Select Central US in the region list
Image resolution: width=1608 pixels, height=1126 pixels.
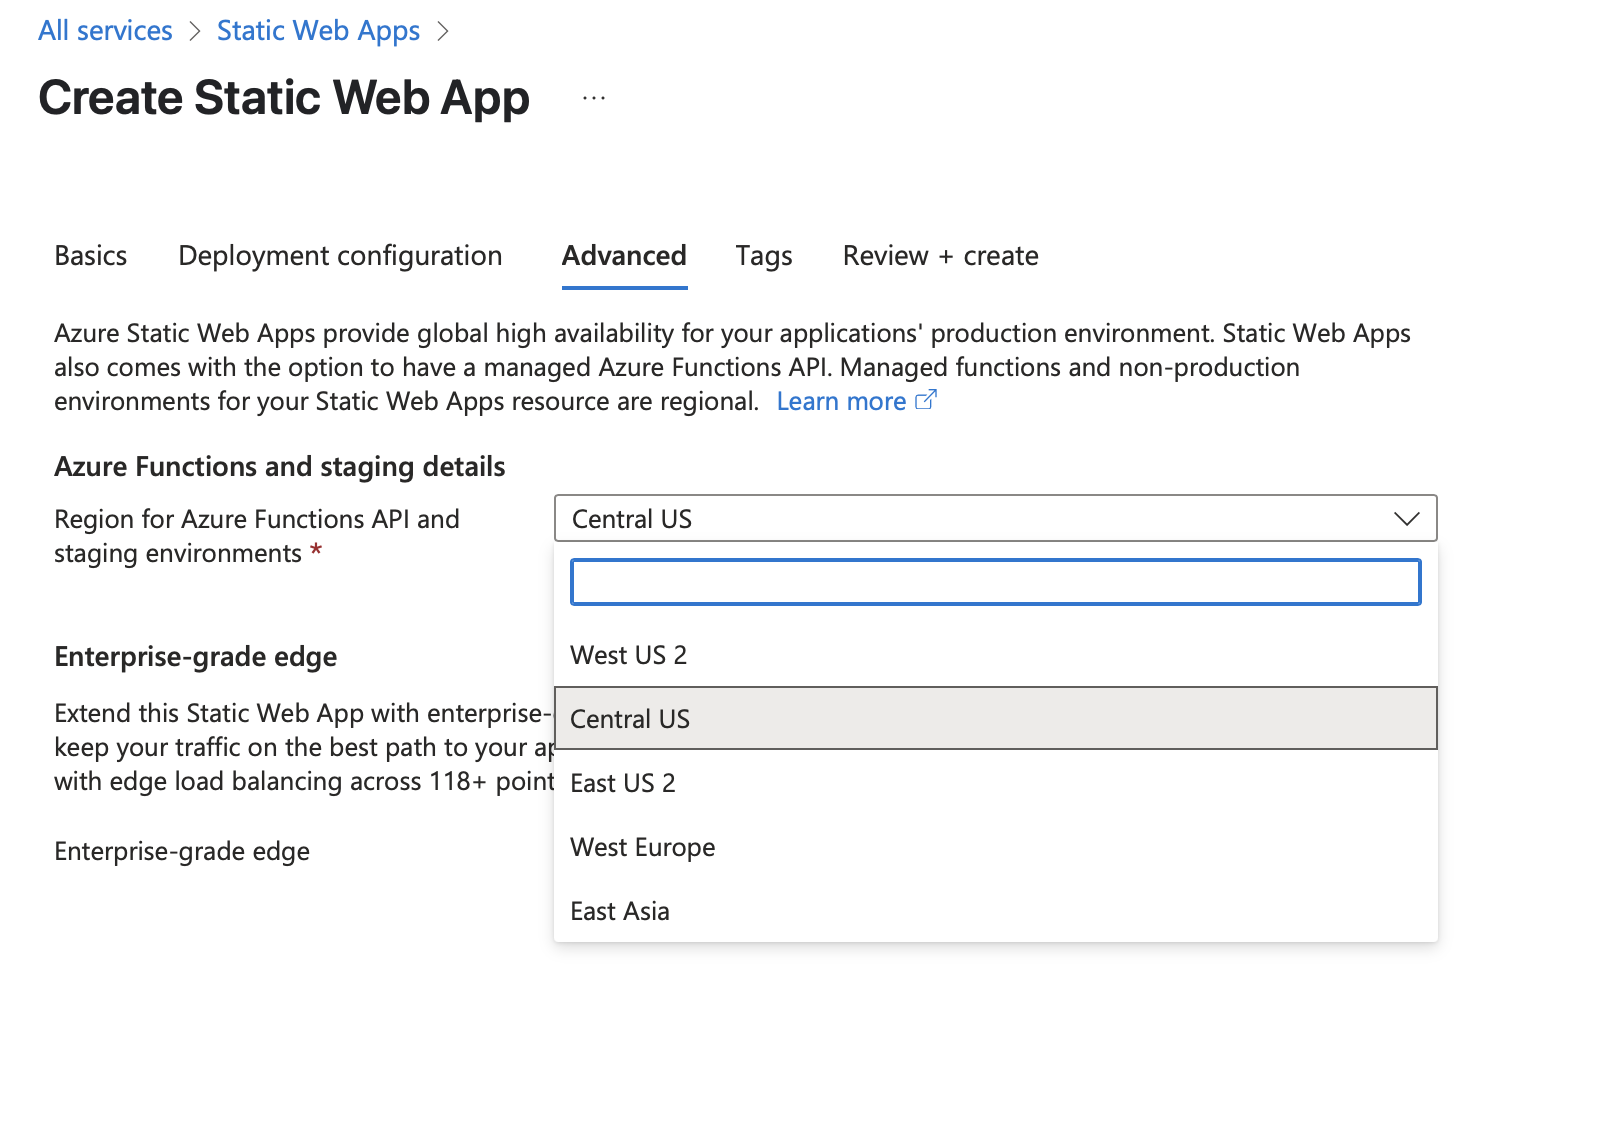coord(996,718)
